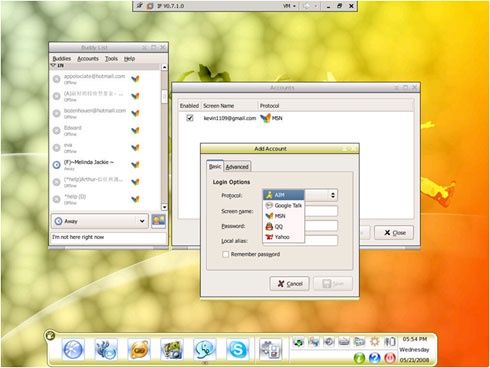Open the settings puzzle dock icon

271,350
